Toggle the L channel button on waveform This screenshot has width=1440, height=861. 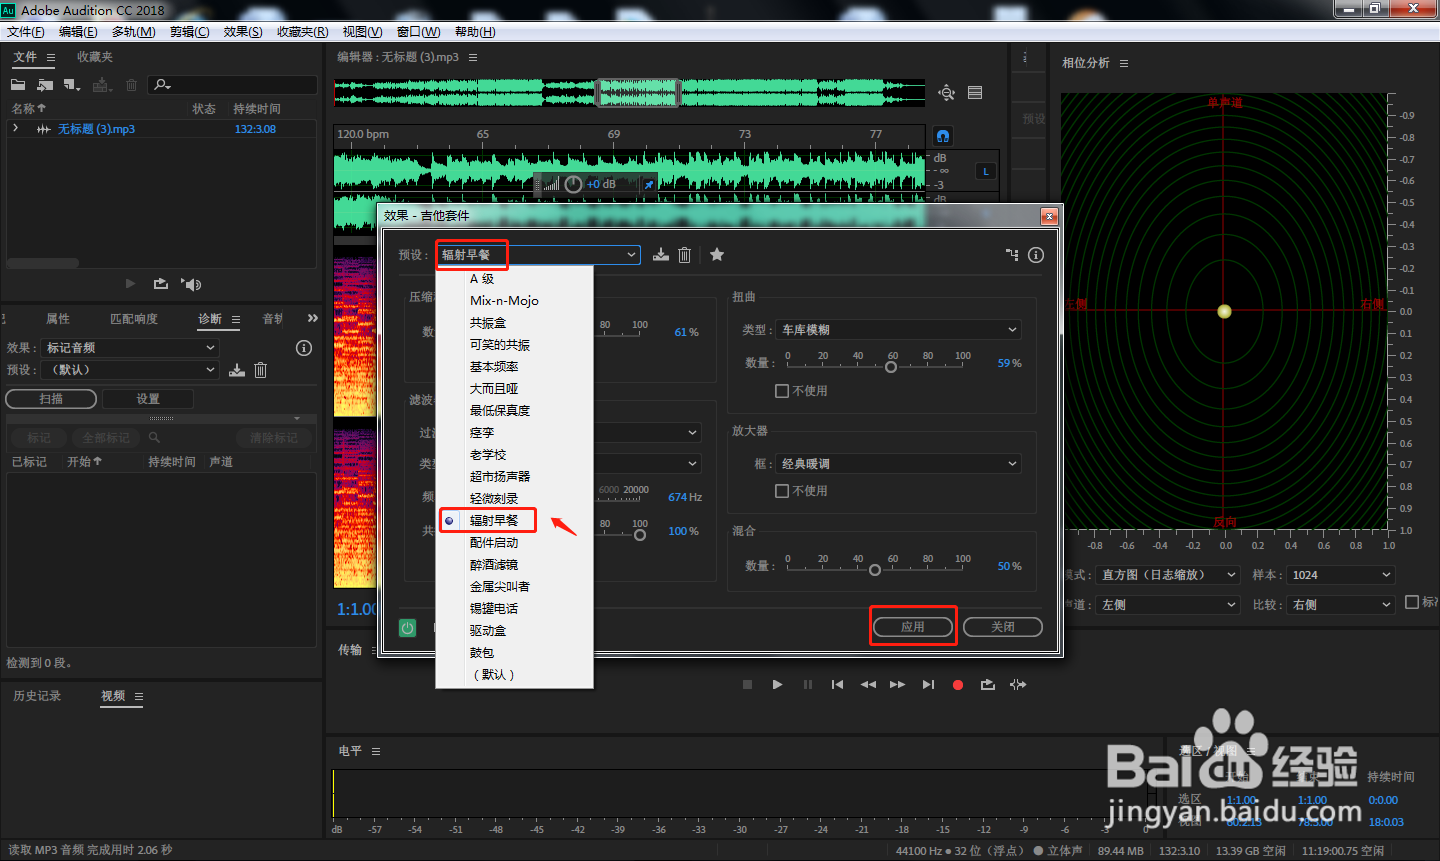986,172
